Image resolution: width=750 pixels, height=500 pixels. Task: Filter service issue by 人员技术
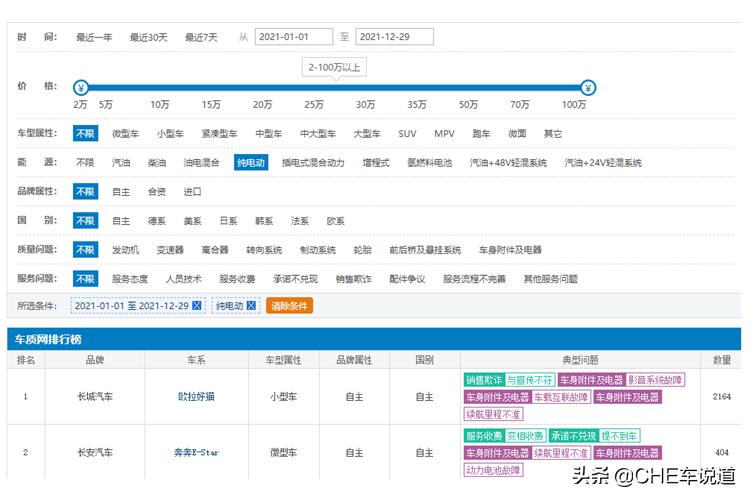(x=184, y=279)
